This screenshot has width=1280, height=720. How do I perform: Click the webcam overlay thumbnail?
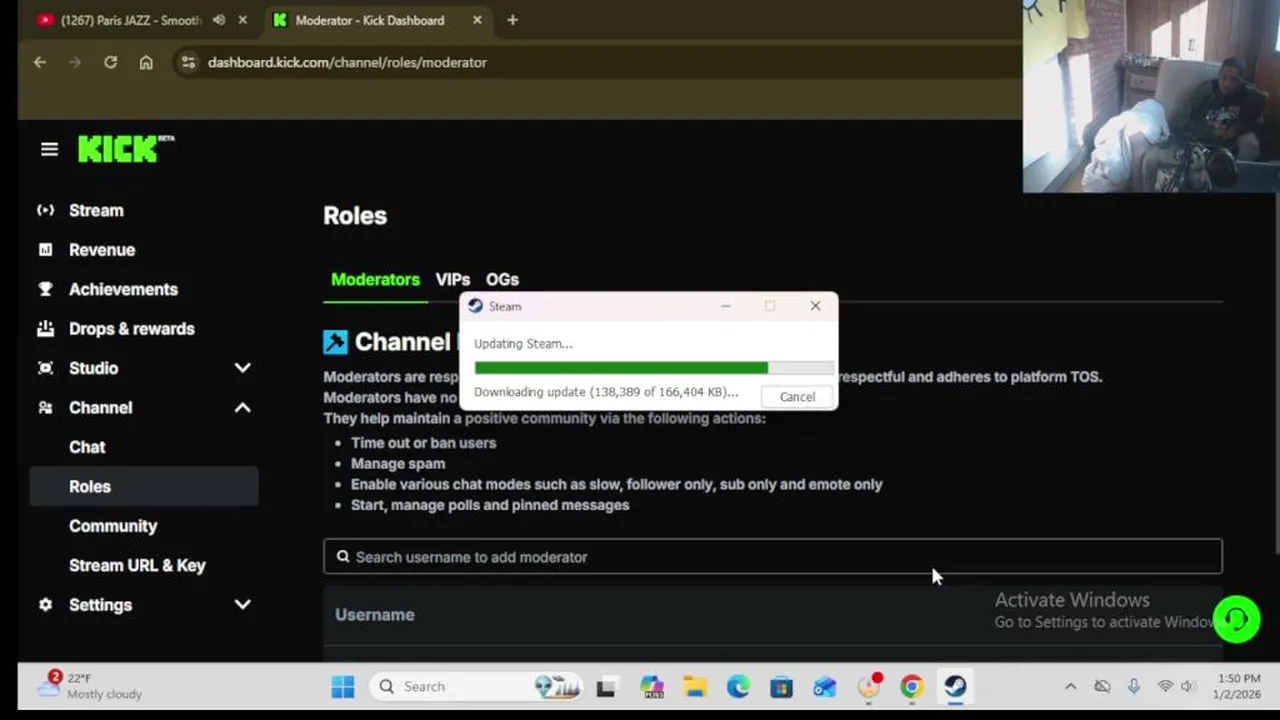point(1151,96)
